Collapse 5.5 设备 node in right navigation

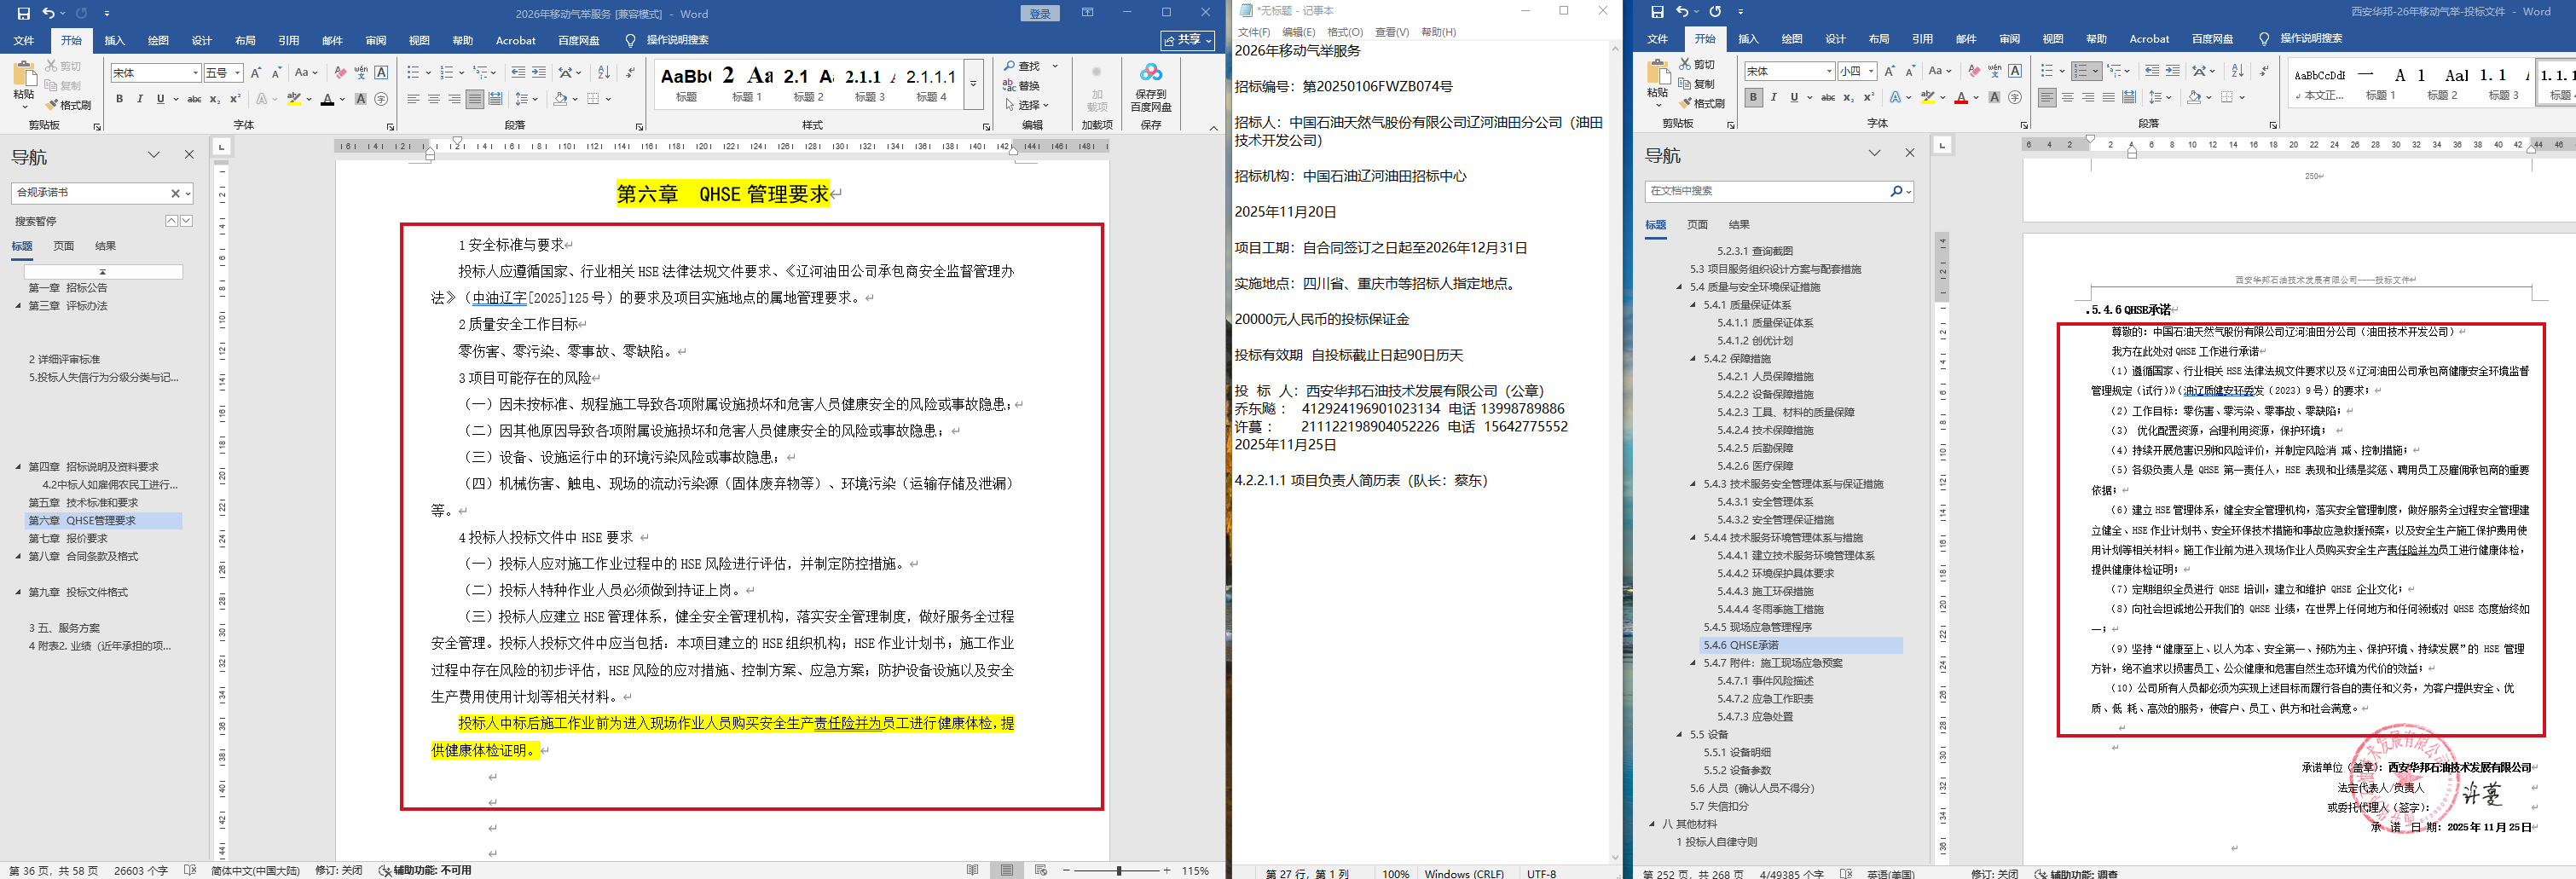point(1680,735)
